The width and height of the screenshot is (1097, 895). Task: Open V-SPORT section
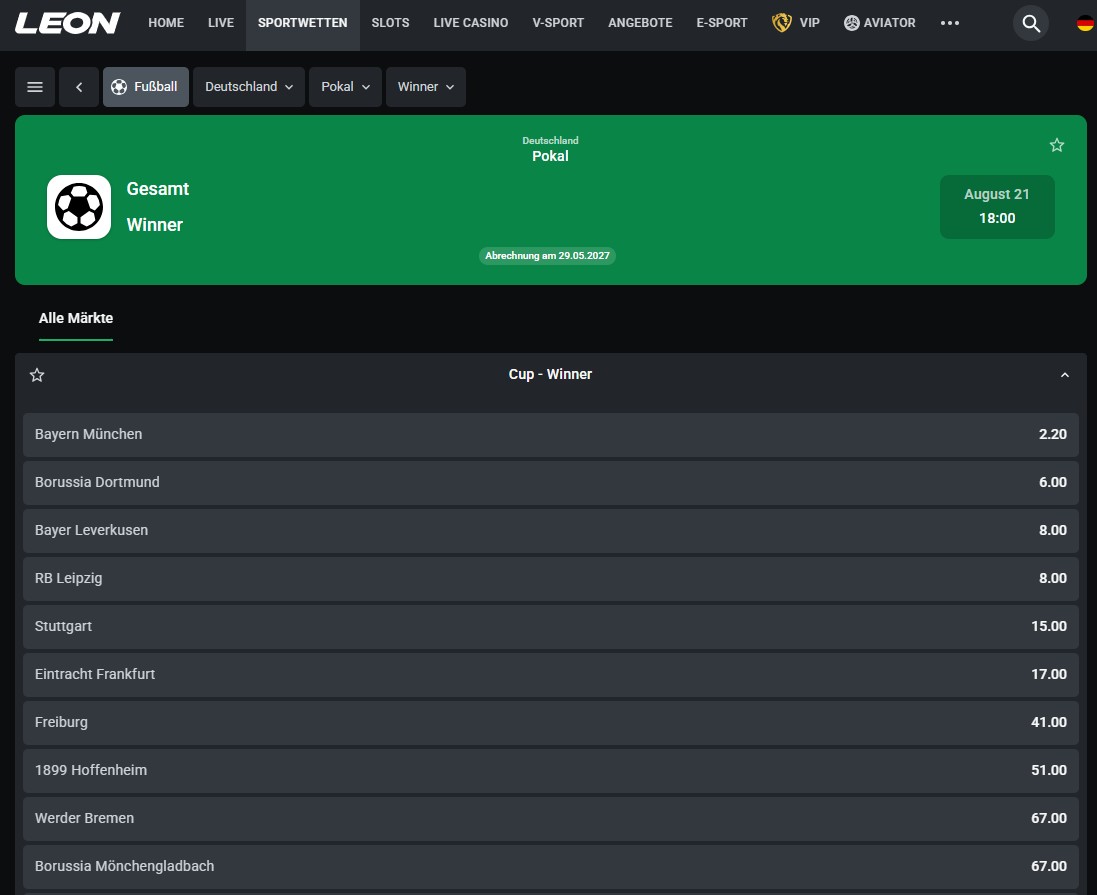[558, 23]
